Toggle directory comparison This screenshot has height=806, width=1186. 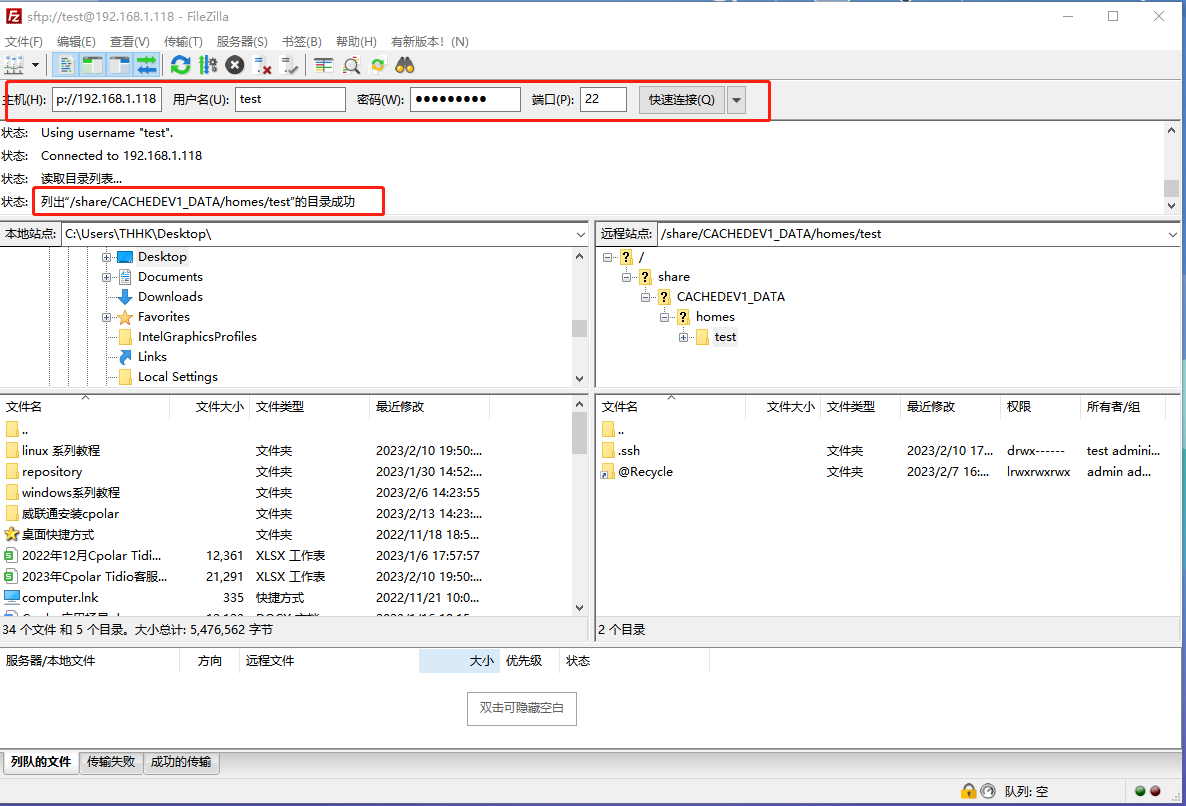[351, 65]
